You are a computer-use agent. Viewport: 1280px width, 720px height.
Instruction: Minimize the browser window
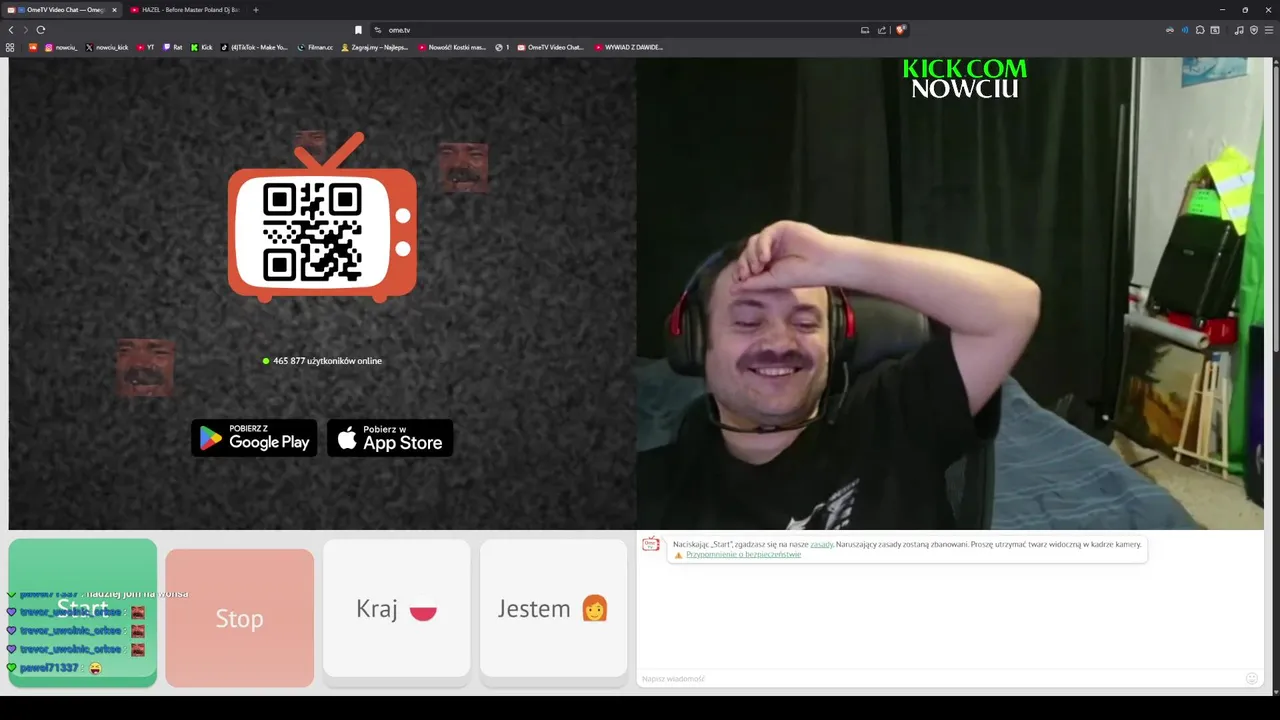[x=1222, y=10]
